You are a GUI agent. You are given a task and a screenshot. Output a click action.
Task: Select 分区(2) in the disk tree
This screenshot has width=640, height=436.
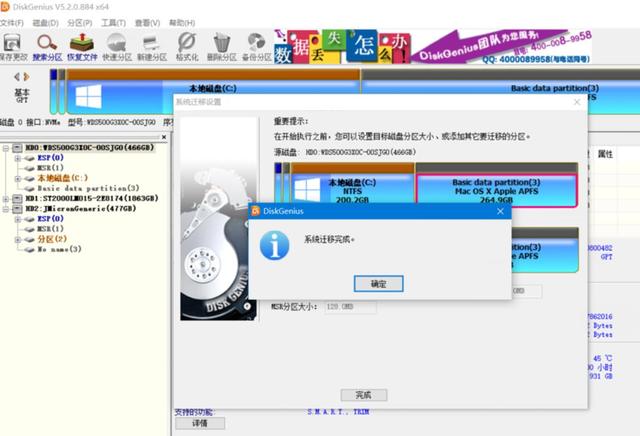tap(52, 239)
